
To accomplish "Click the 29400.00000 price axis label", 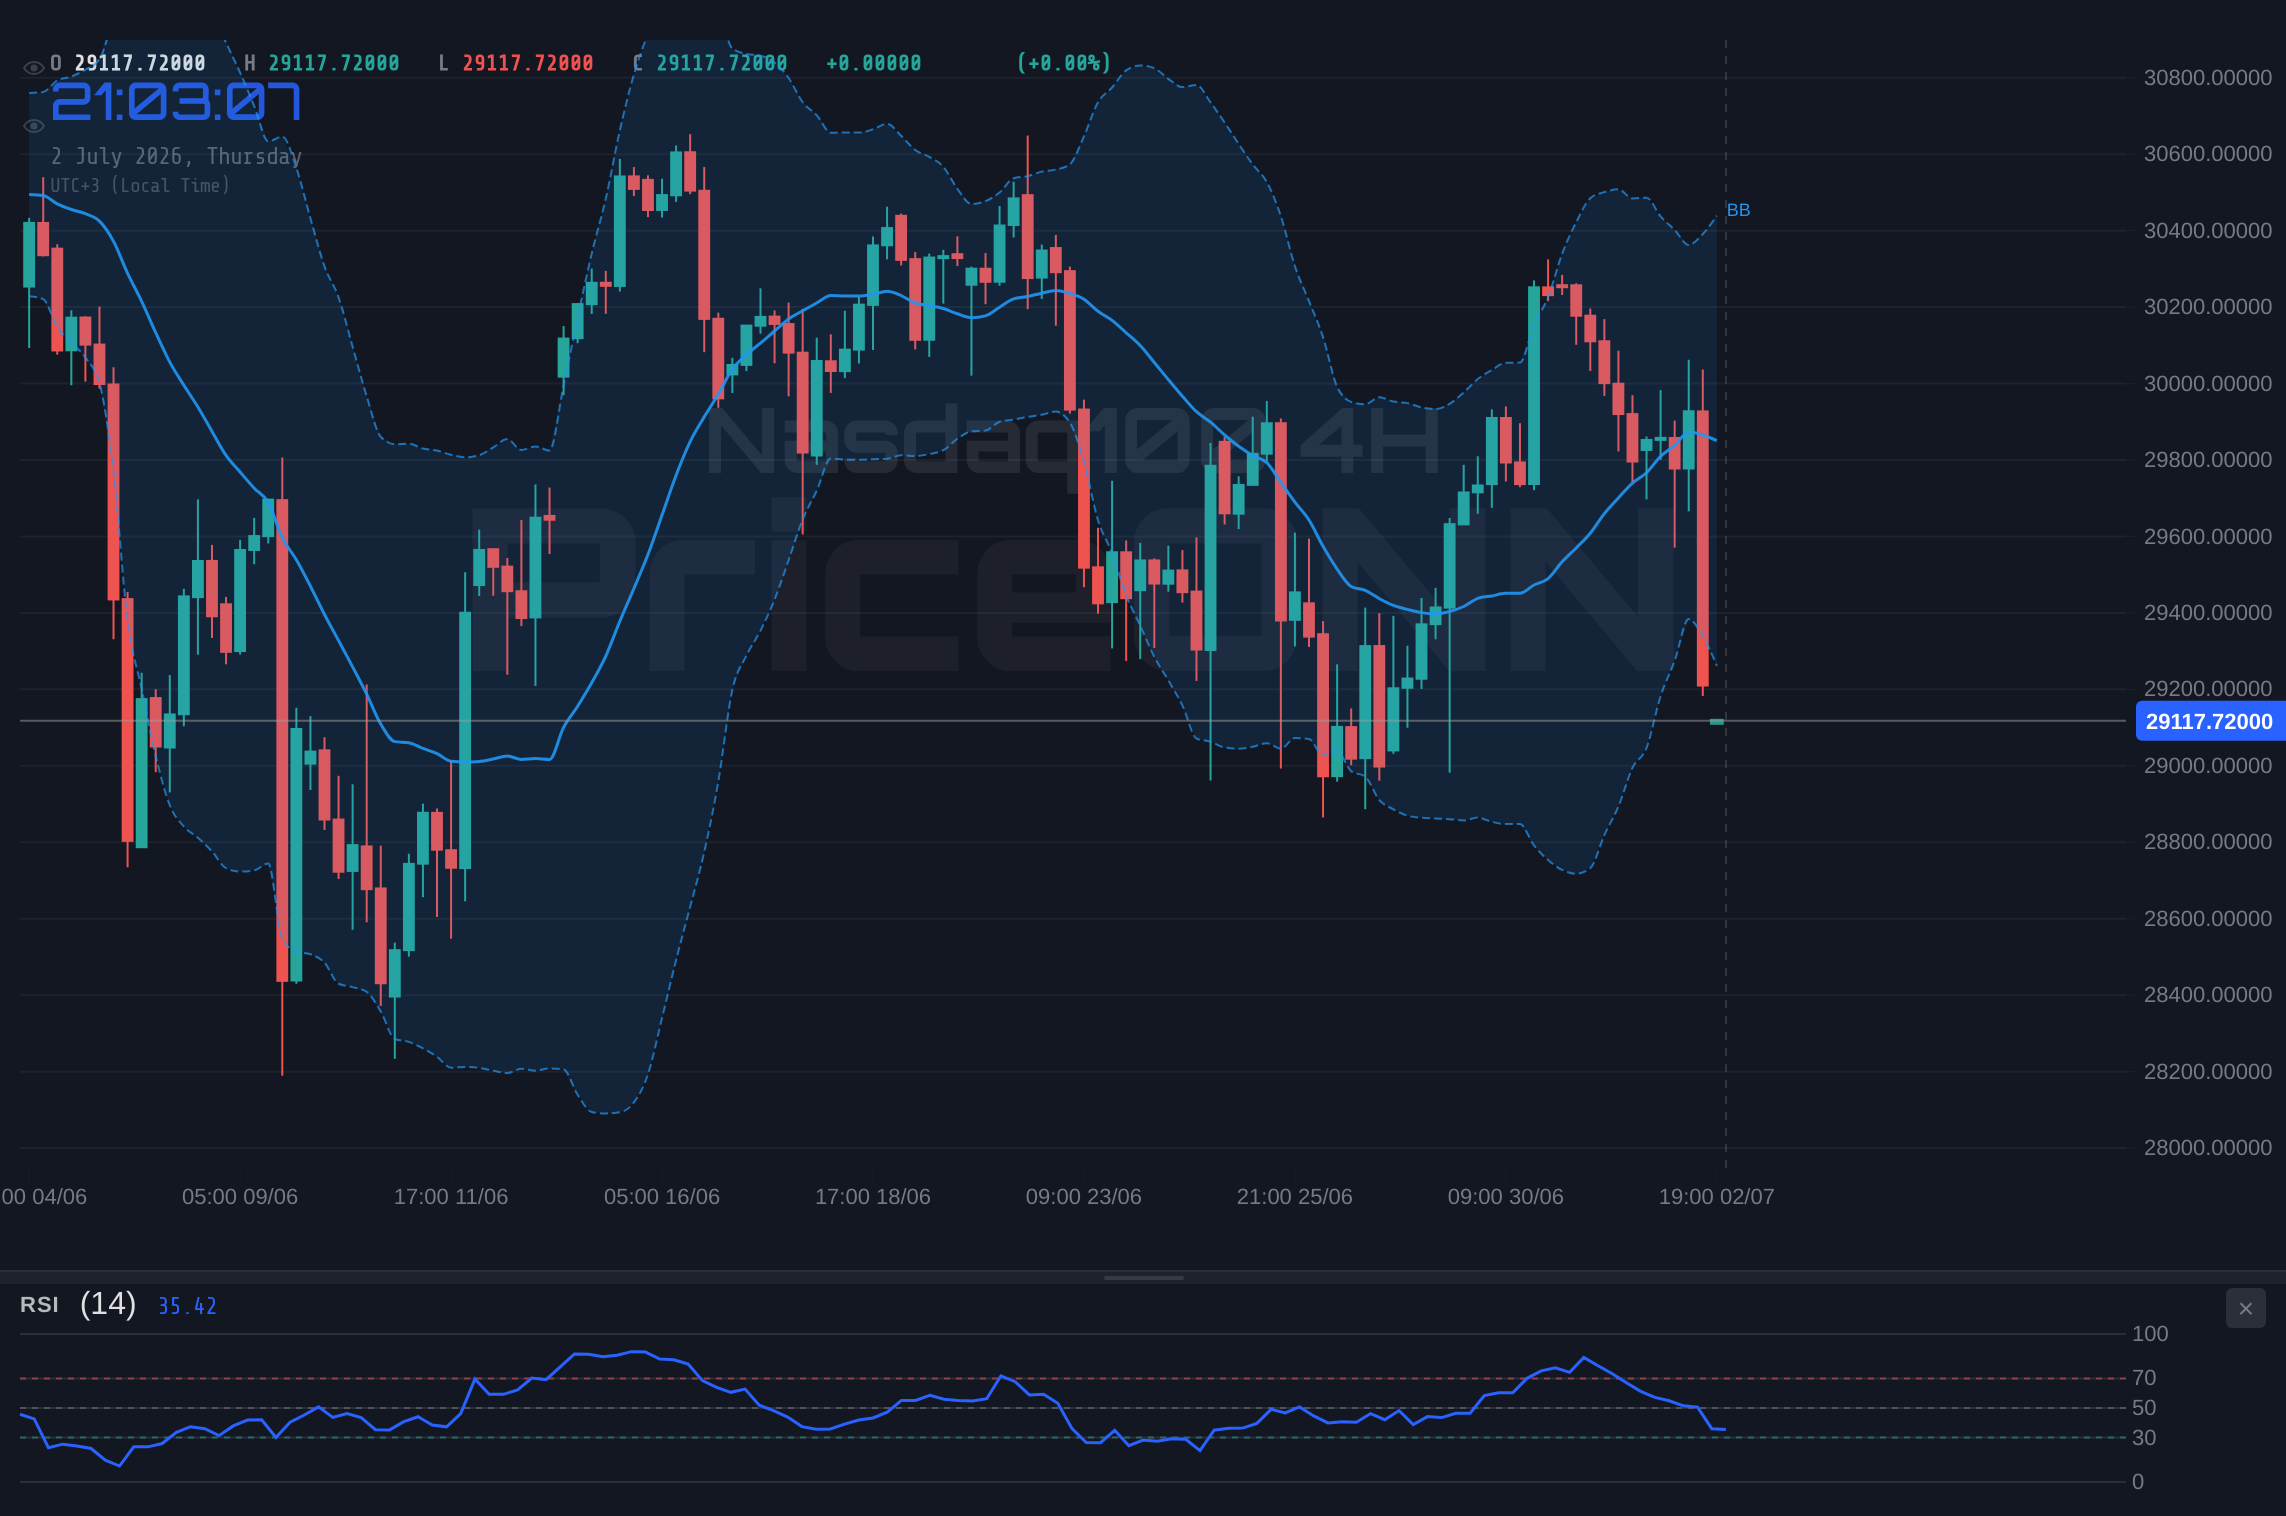I will (2207, 613).
